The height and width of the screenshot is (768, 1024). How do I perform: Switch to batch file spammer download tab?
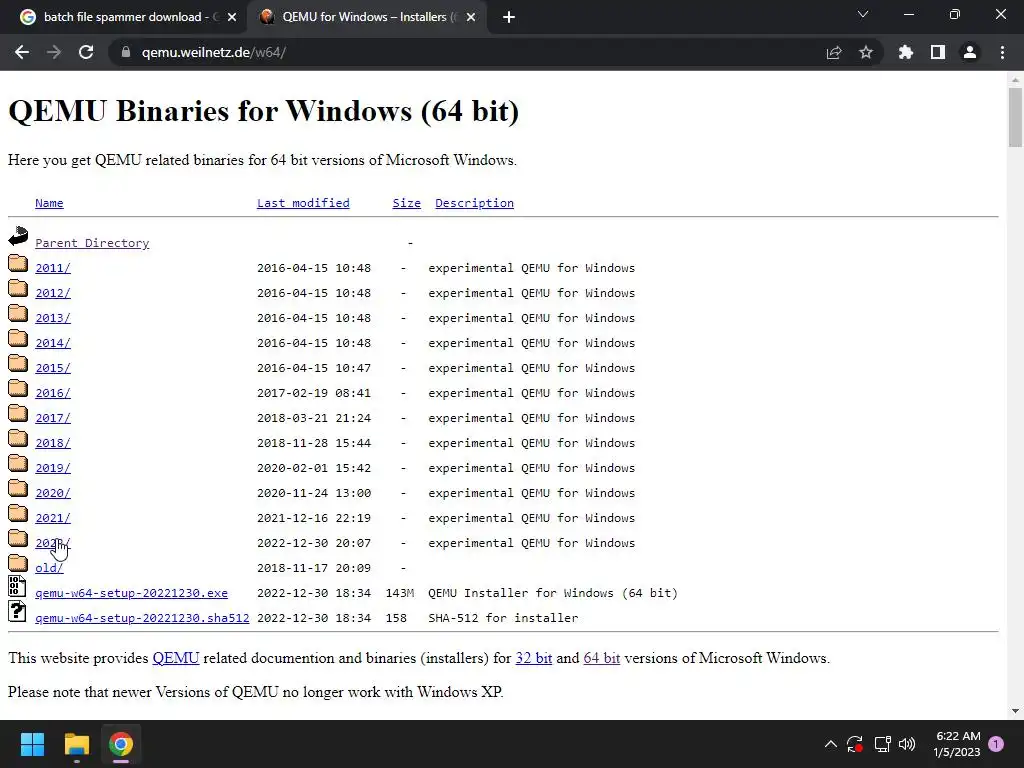point(124,17)
